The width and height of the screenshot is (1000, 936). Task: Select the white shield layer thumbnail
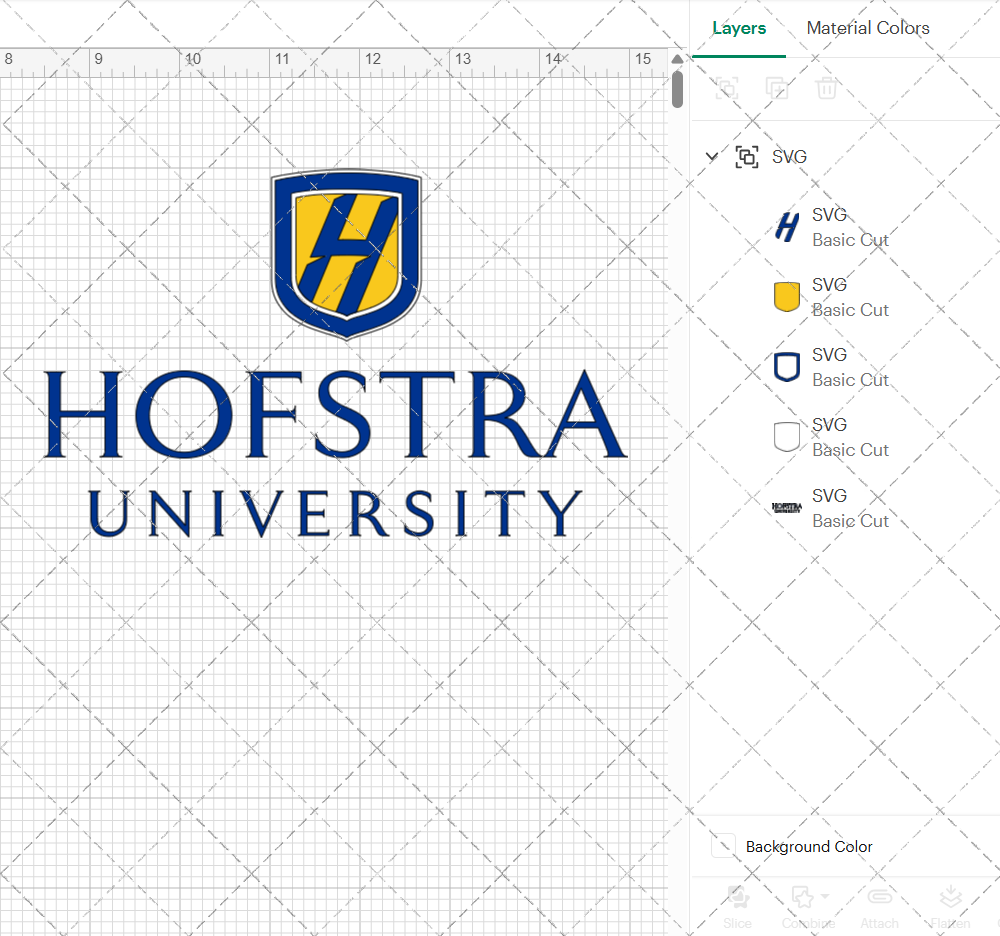coord(787,437)
